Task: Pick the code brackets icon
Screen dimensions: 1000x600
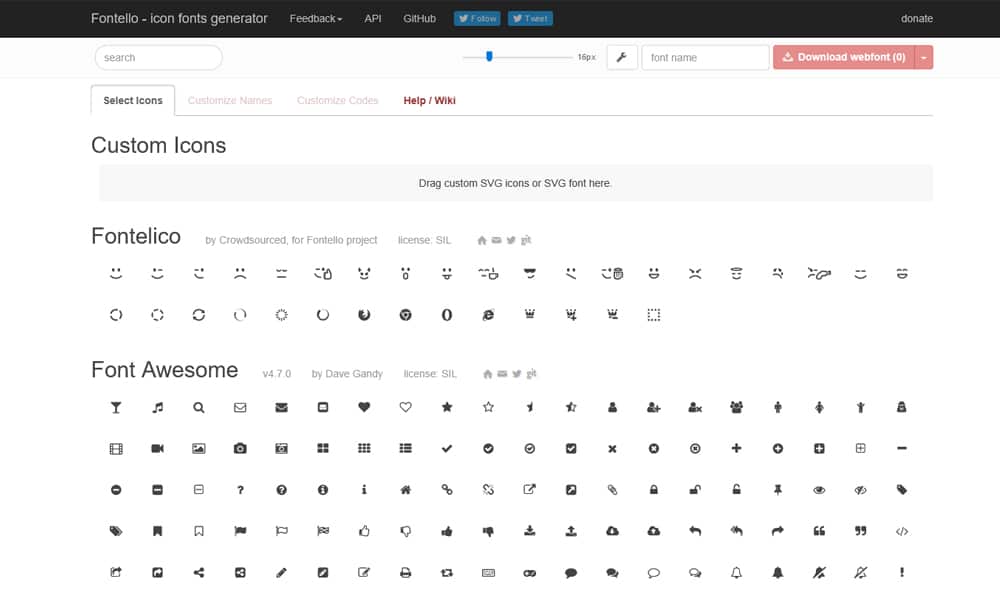Action: (x=901, y=532)
